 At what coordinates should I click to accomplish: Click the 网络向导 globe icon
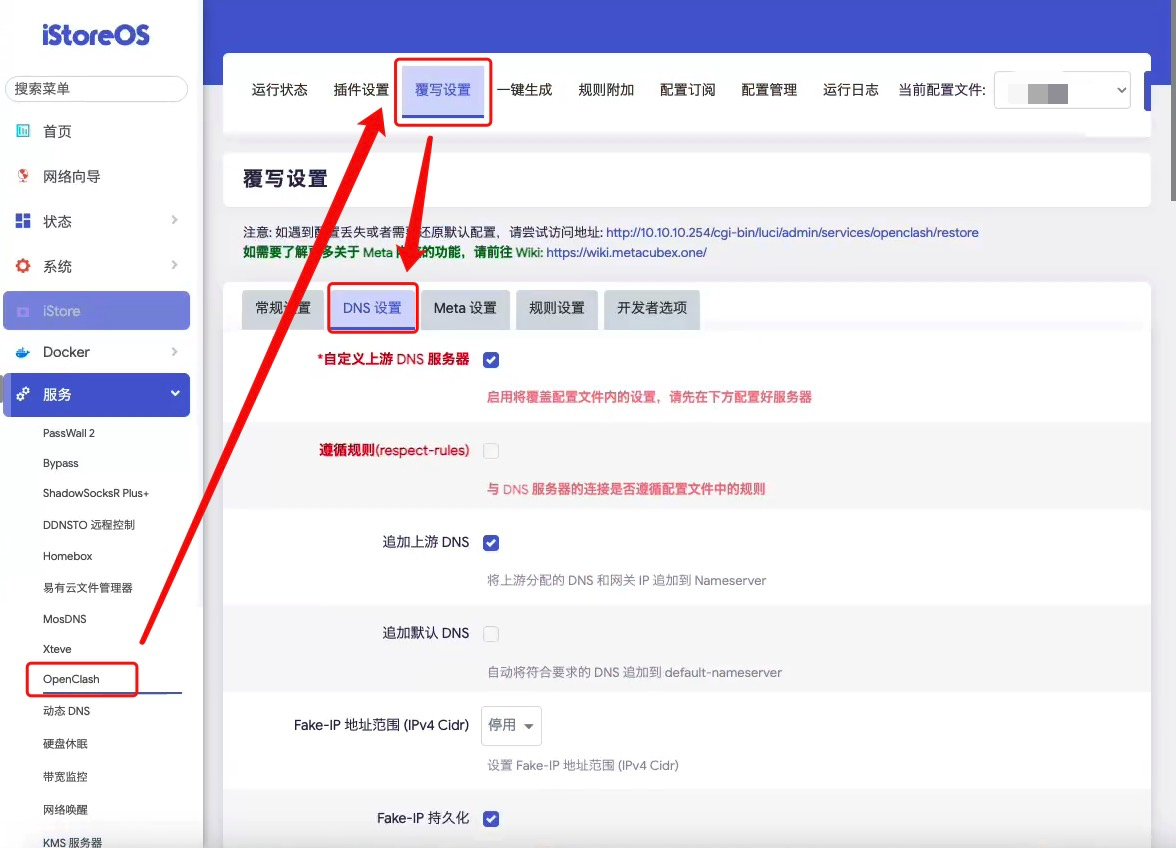[23, 176]
